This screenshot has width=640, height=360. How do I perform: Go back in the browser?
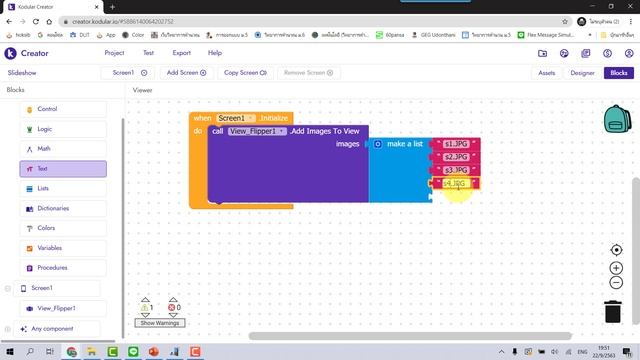[9, 22]
